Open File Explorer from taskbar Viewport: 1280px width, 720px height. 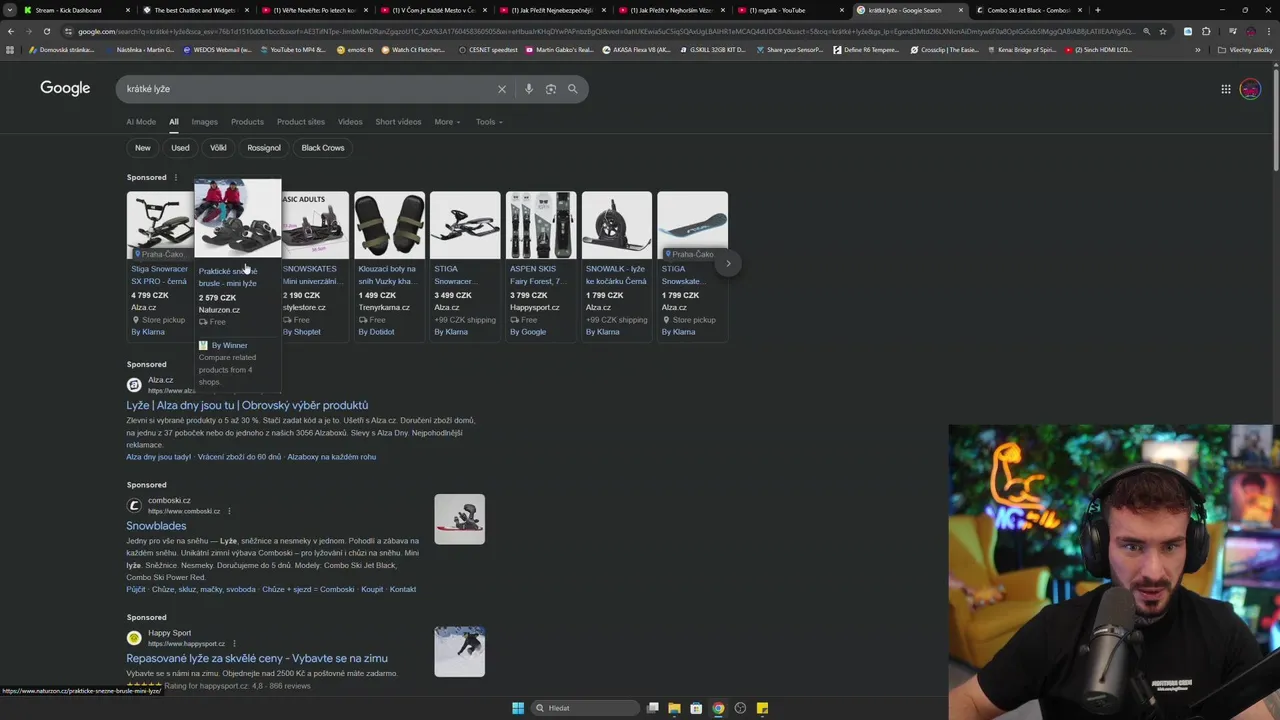[674, 708]
